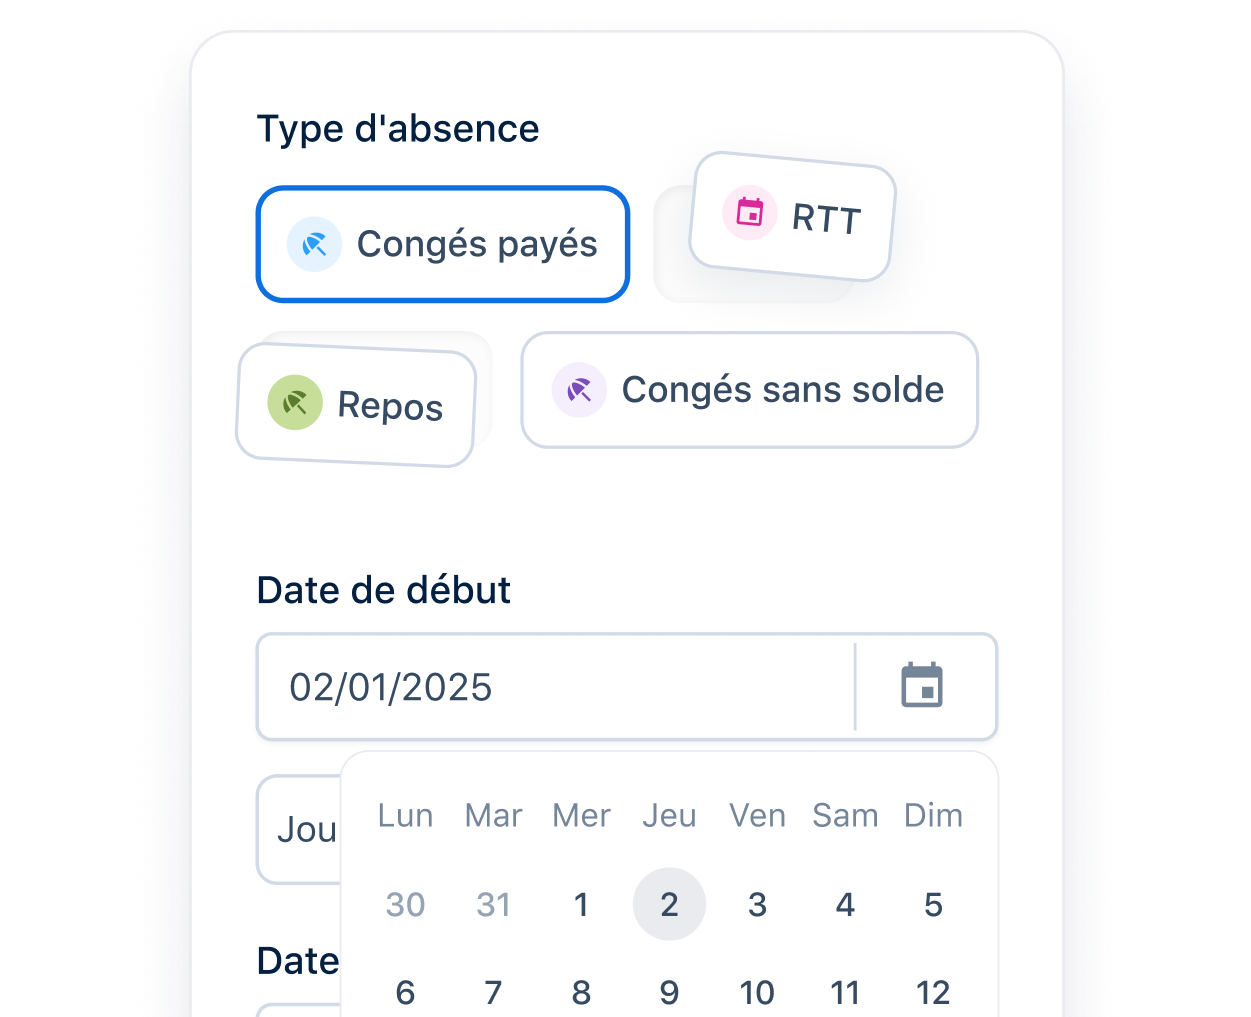This screenshot has width=1251, height=1017.
Task: Choose day 30 of previous month
Action: click(x=405, y=904)
